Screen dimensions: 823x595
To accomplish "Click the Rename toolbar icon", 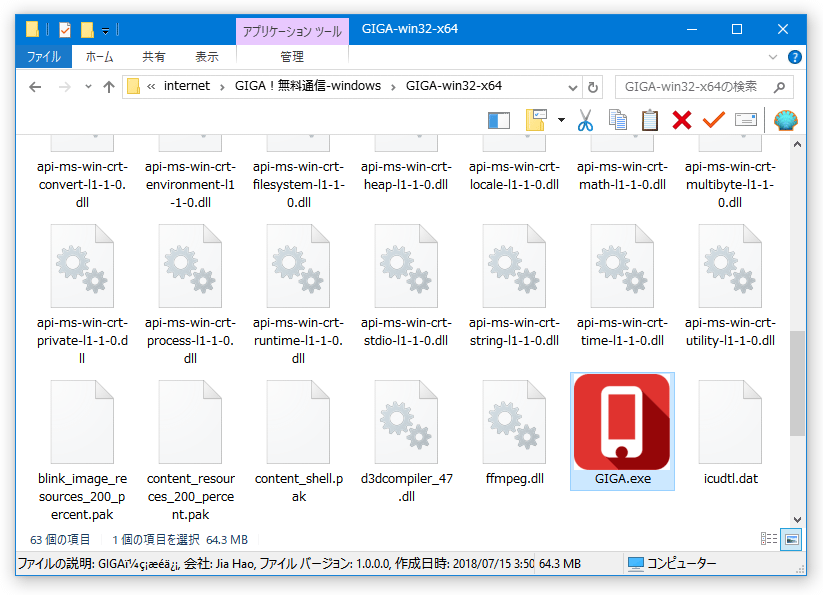I will 746,120.
